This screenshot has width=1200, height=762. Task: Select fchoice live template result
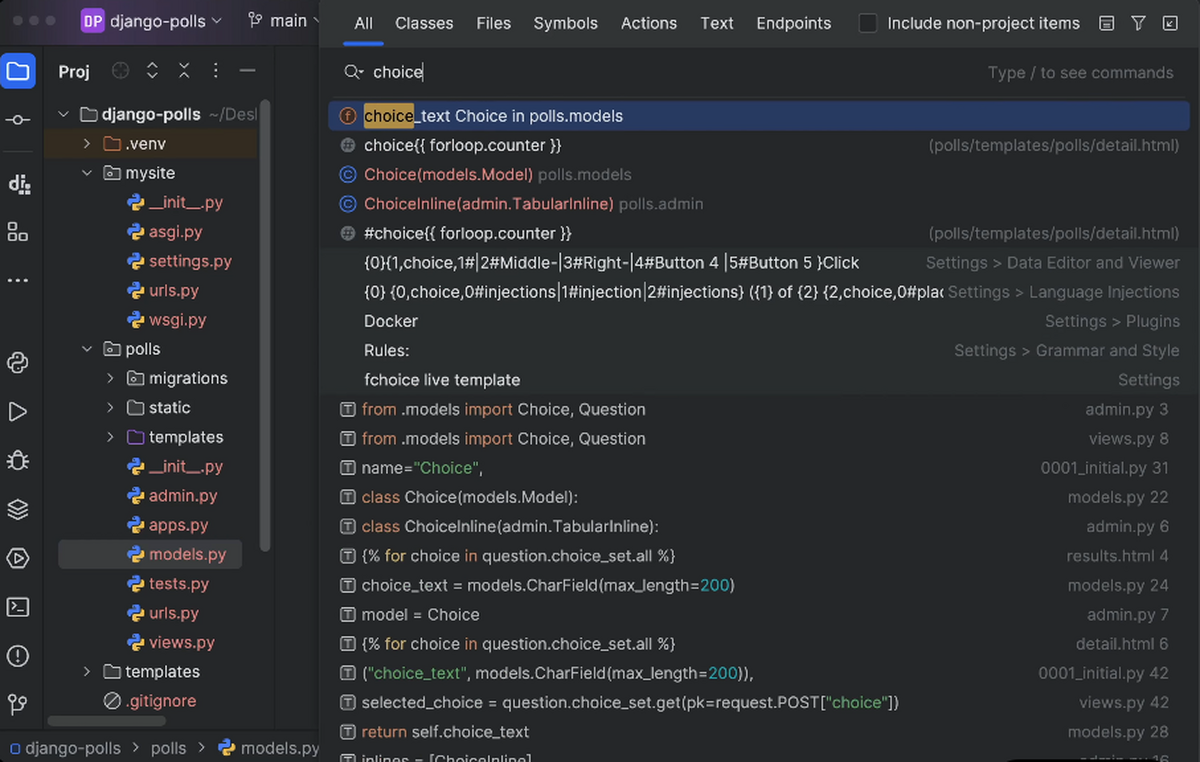[759, 380]
